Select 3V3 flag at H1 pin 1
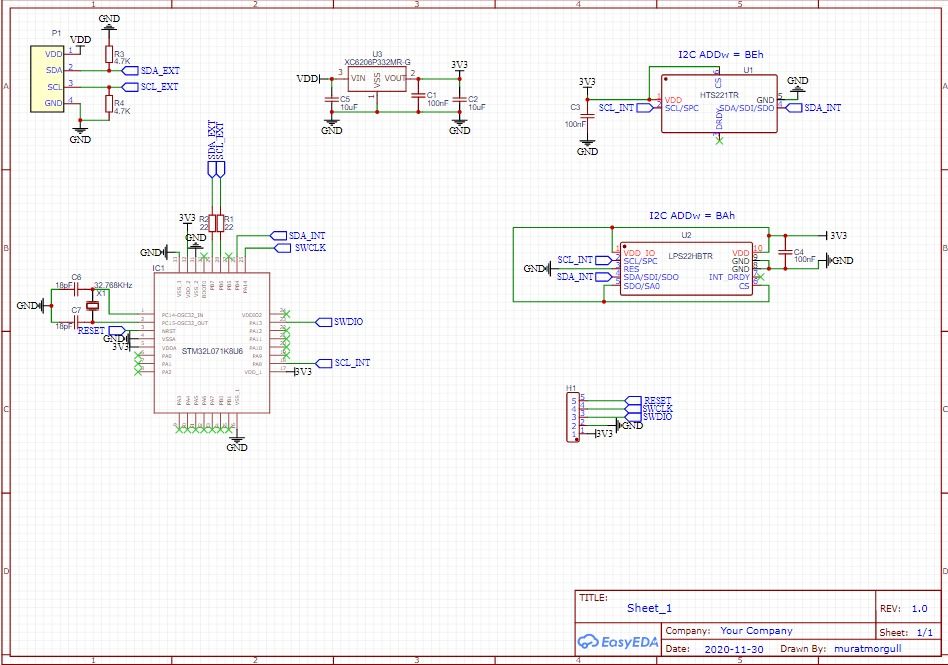Image resolution: width=948 pixels, height=665 pixels. (603, 433)
